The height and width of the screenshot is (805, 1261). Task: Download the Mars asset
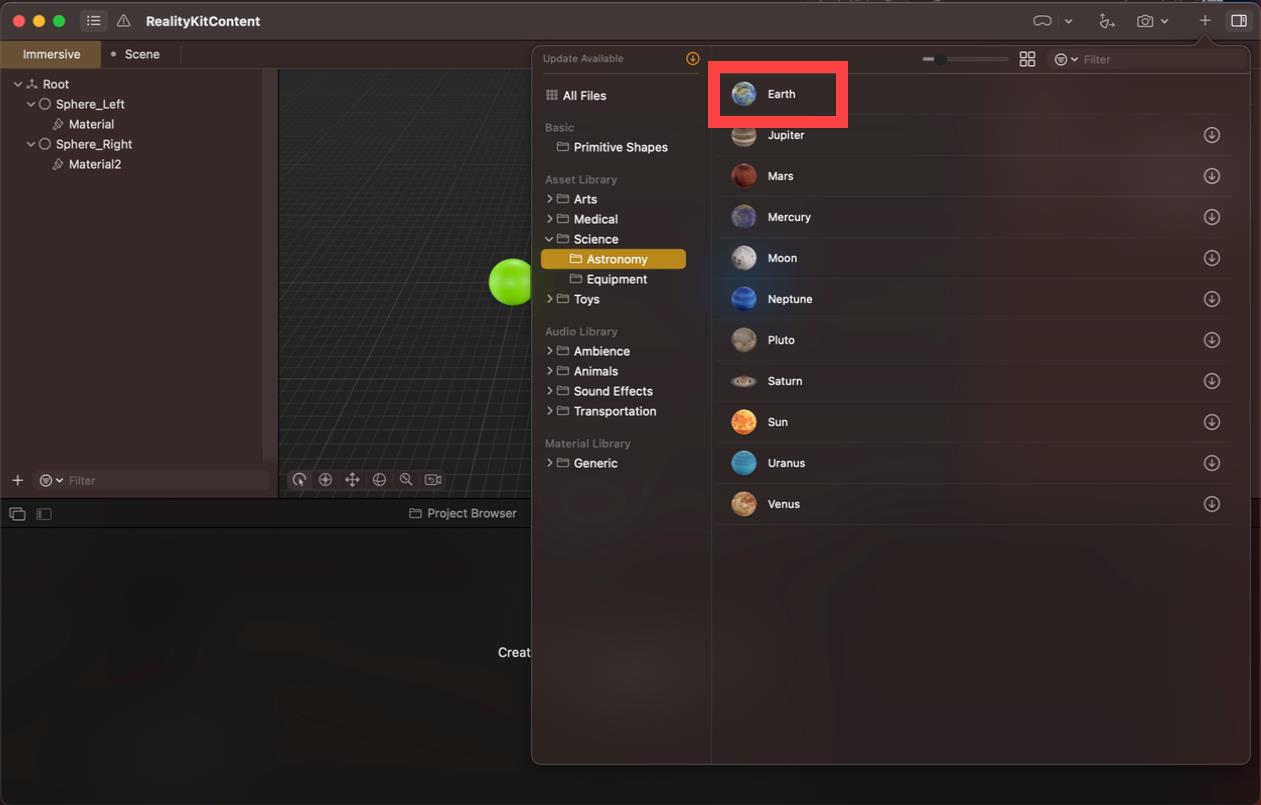(x=1212, y=176)
